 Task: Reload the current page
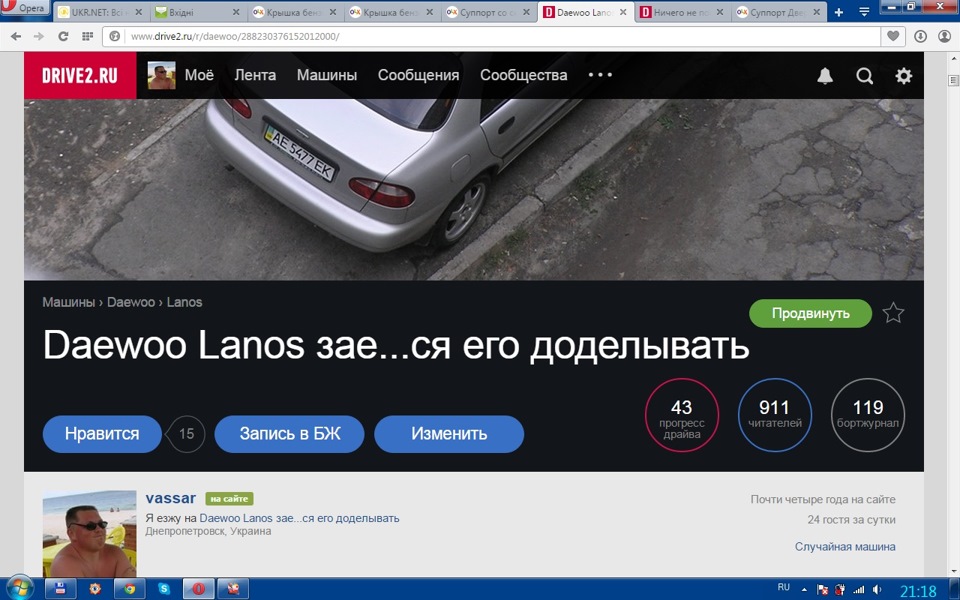(x=62, y=36)
